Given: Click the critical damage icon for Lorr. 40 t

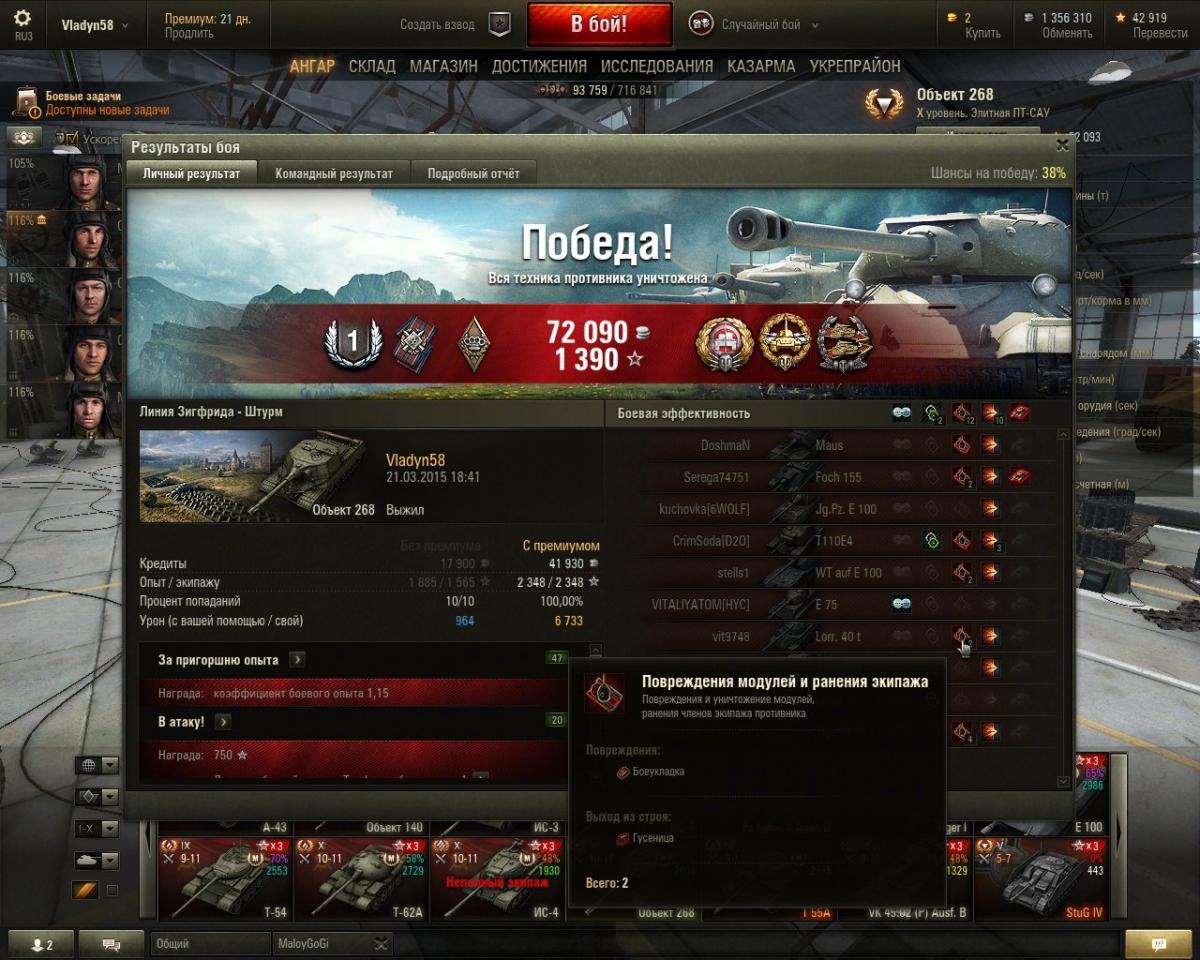Looking at the screenshot, I should (x=961, y=636).
